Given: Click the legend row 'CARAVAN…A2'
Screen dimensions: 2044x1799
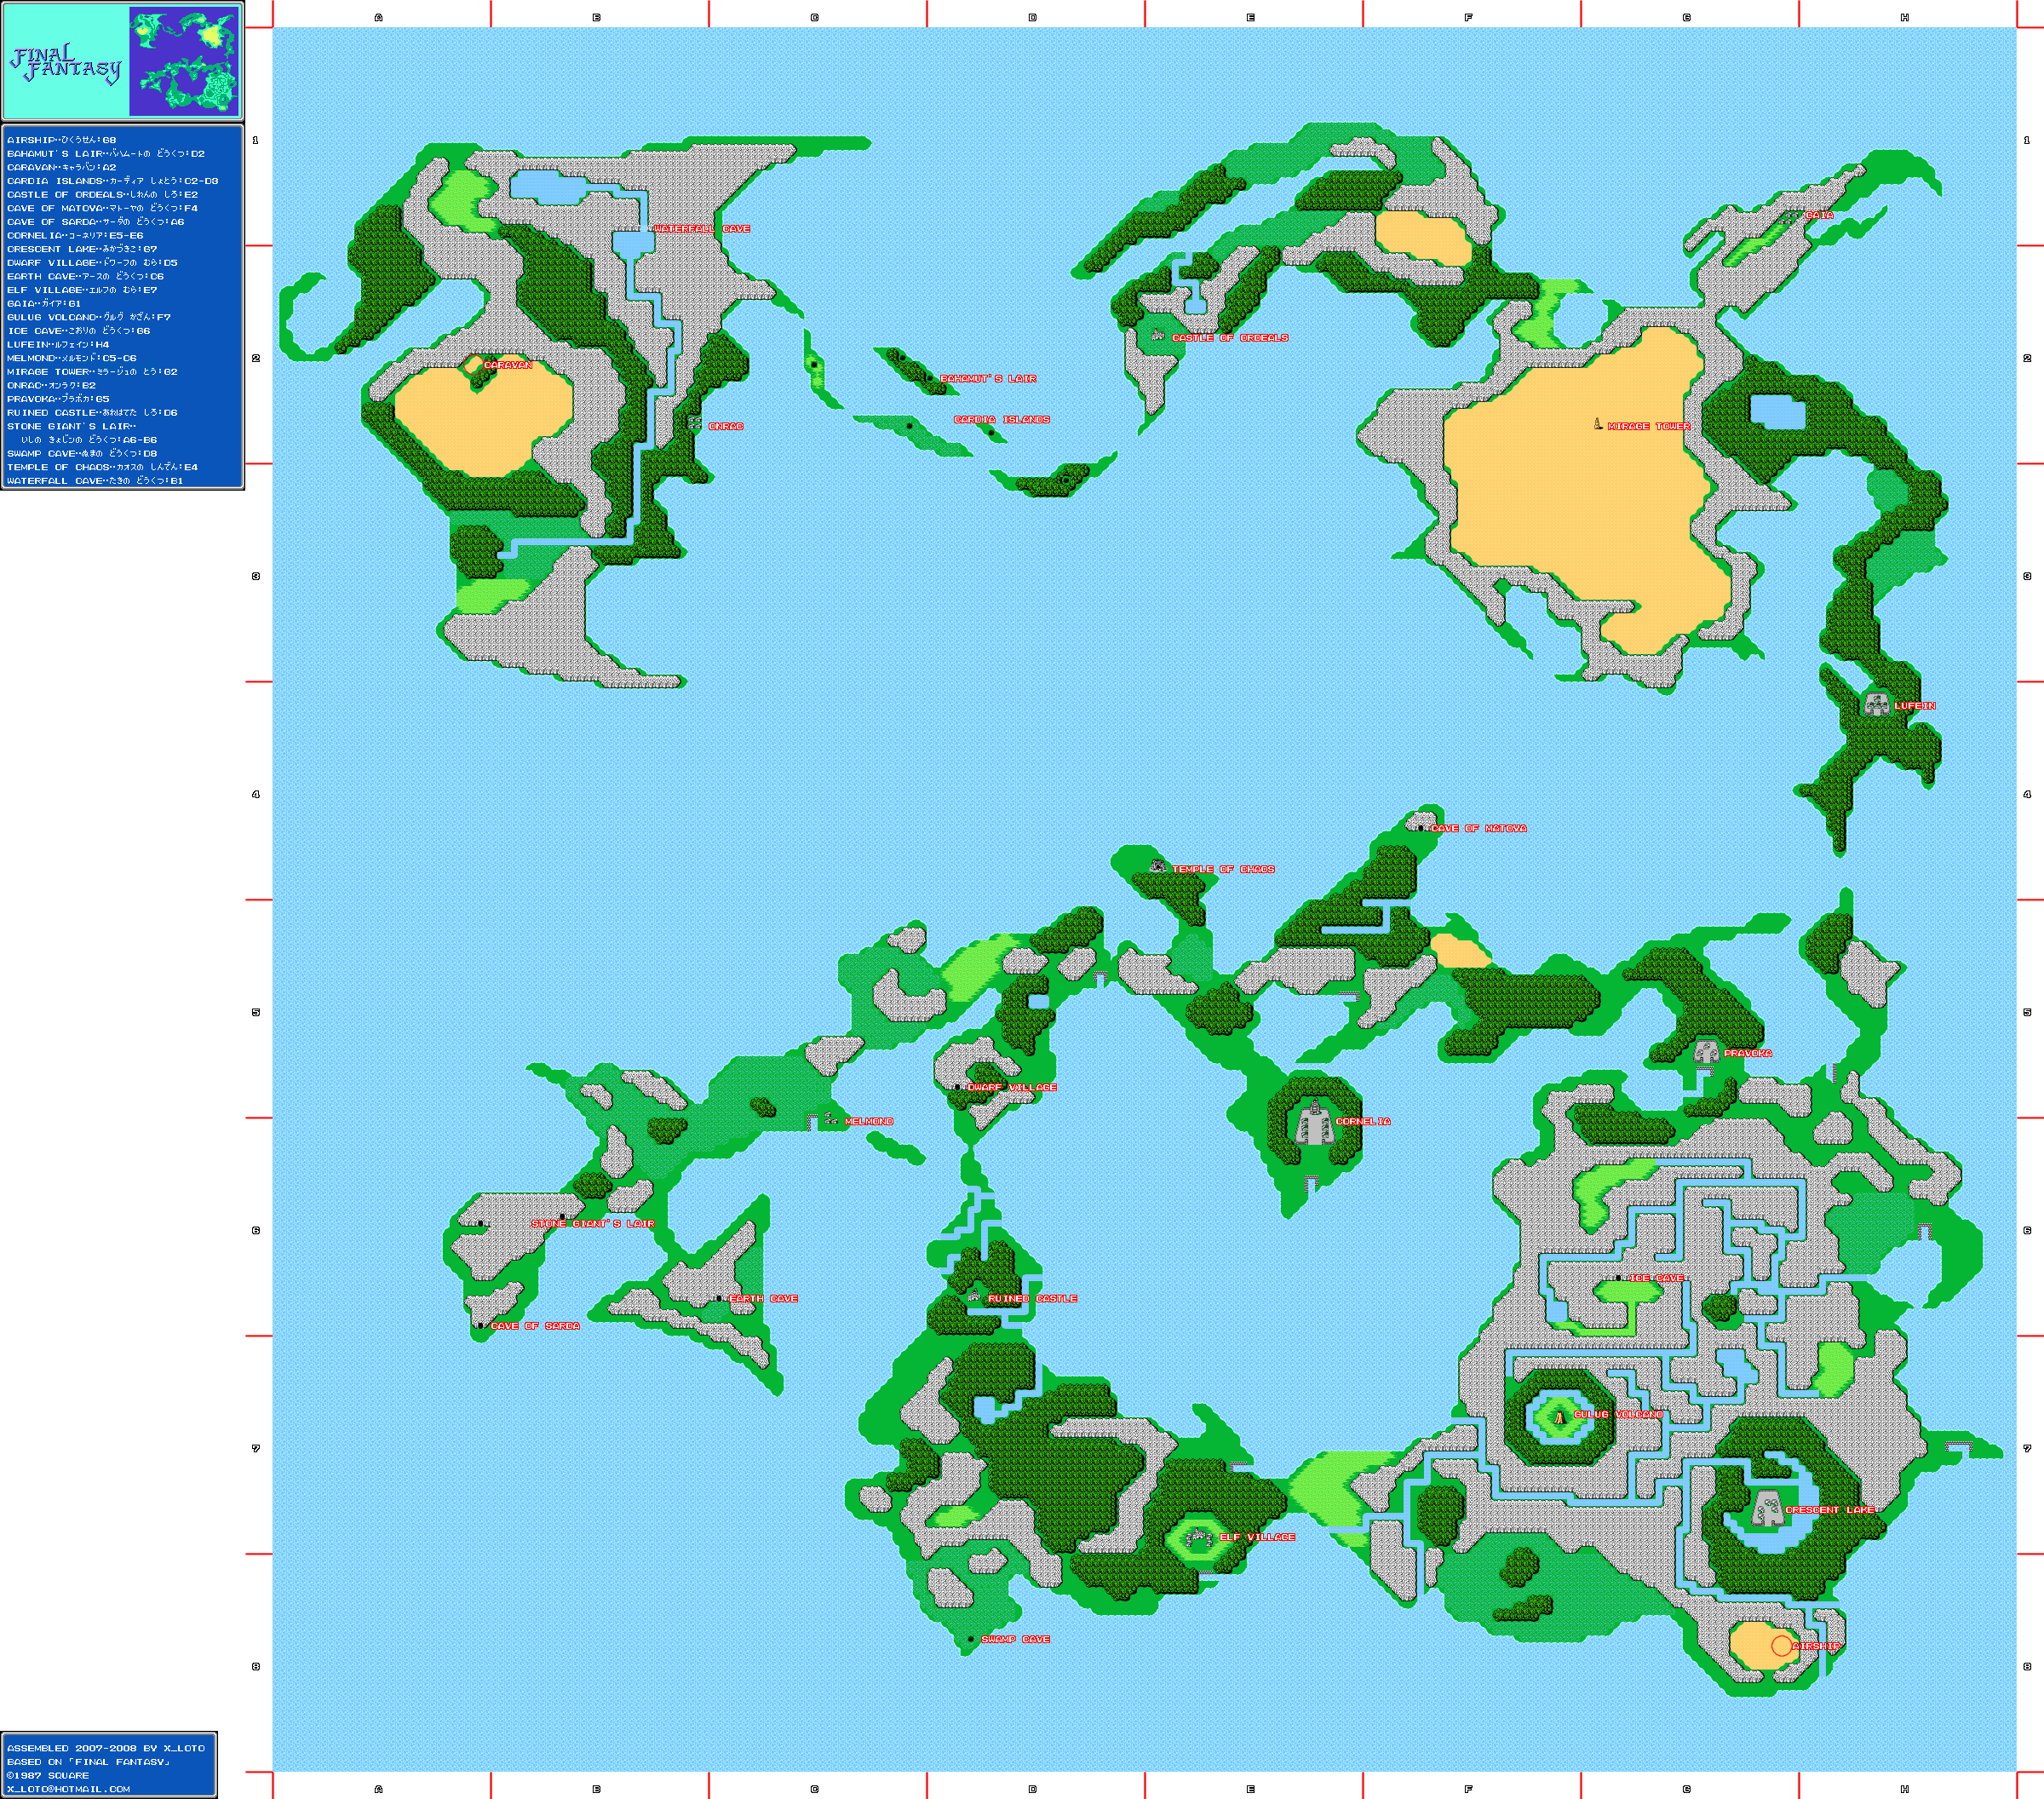Looking at the screenshot, I should (62, 167).
